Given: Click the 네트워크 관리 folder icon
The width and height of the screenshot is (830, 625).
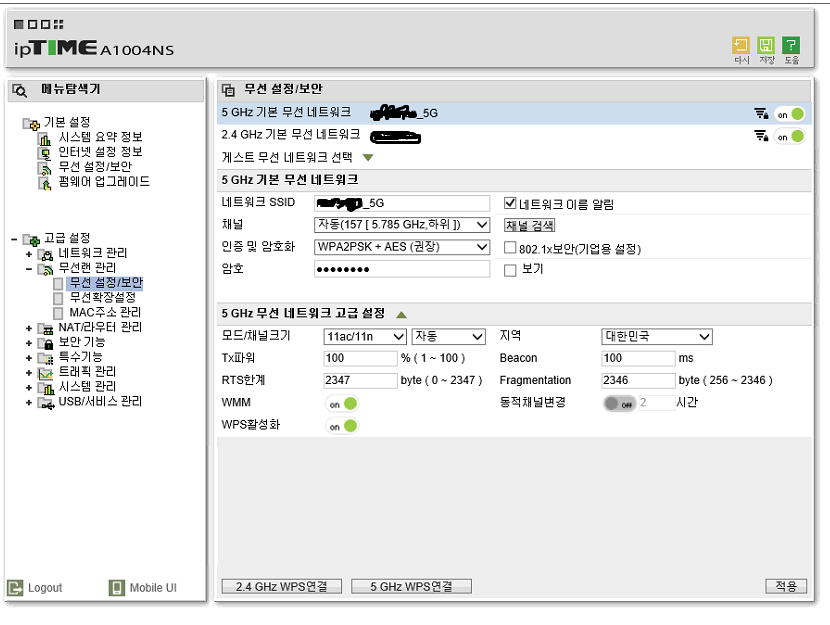Looking at the screenshot, I should point(46,255).
